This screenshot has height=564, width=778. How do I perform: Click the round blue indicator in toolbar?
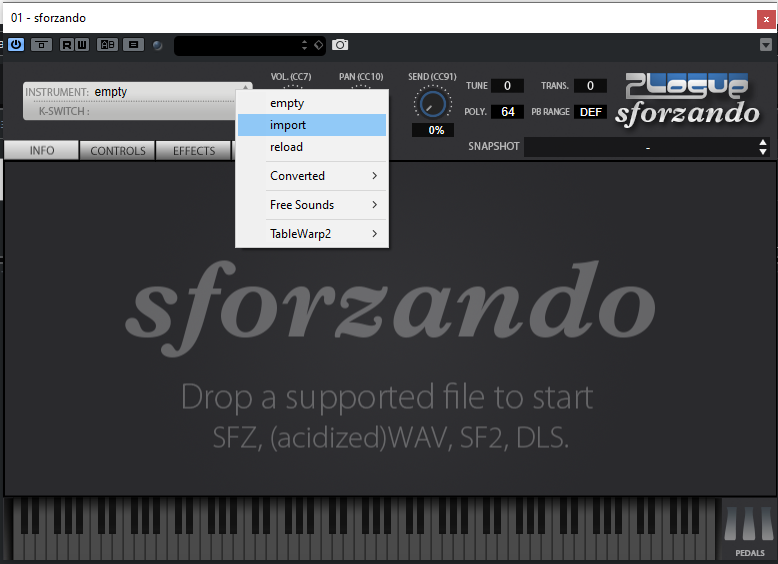[x=157, y=45]
